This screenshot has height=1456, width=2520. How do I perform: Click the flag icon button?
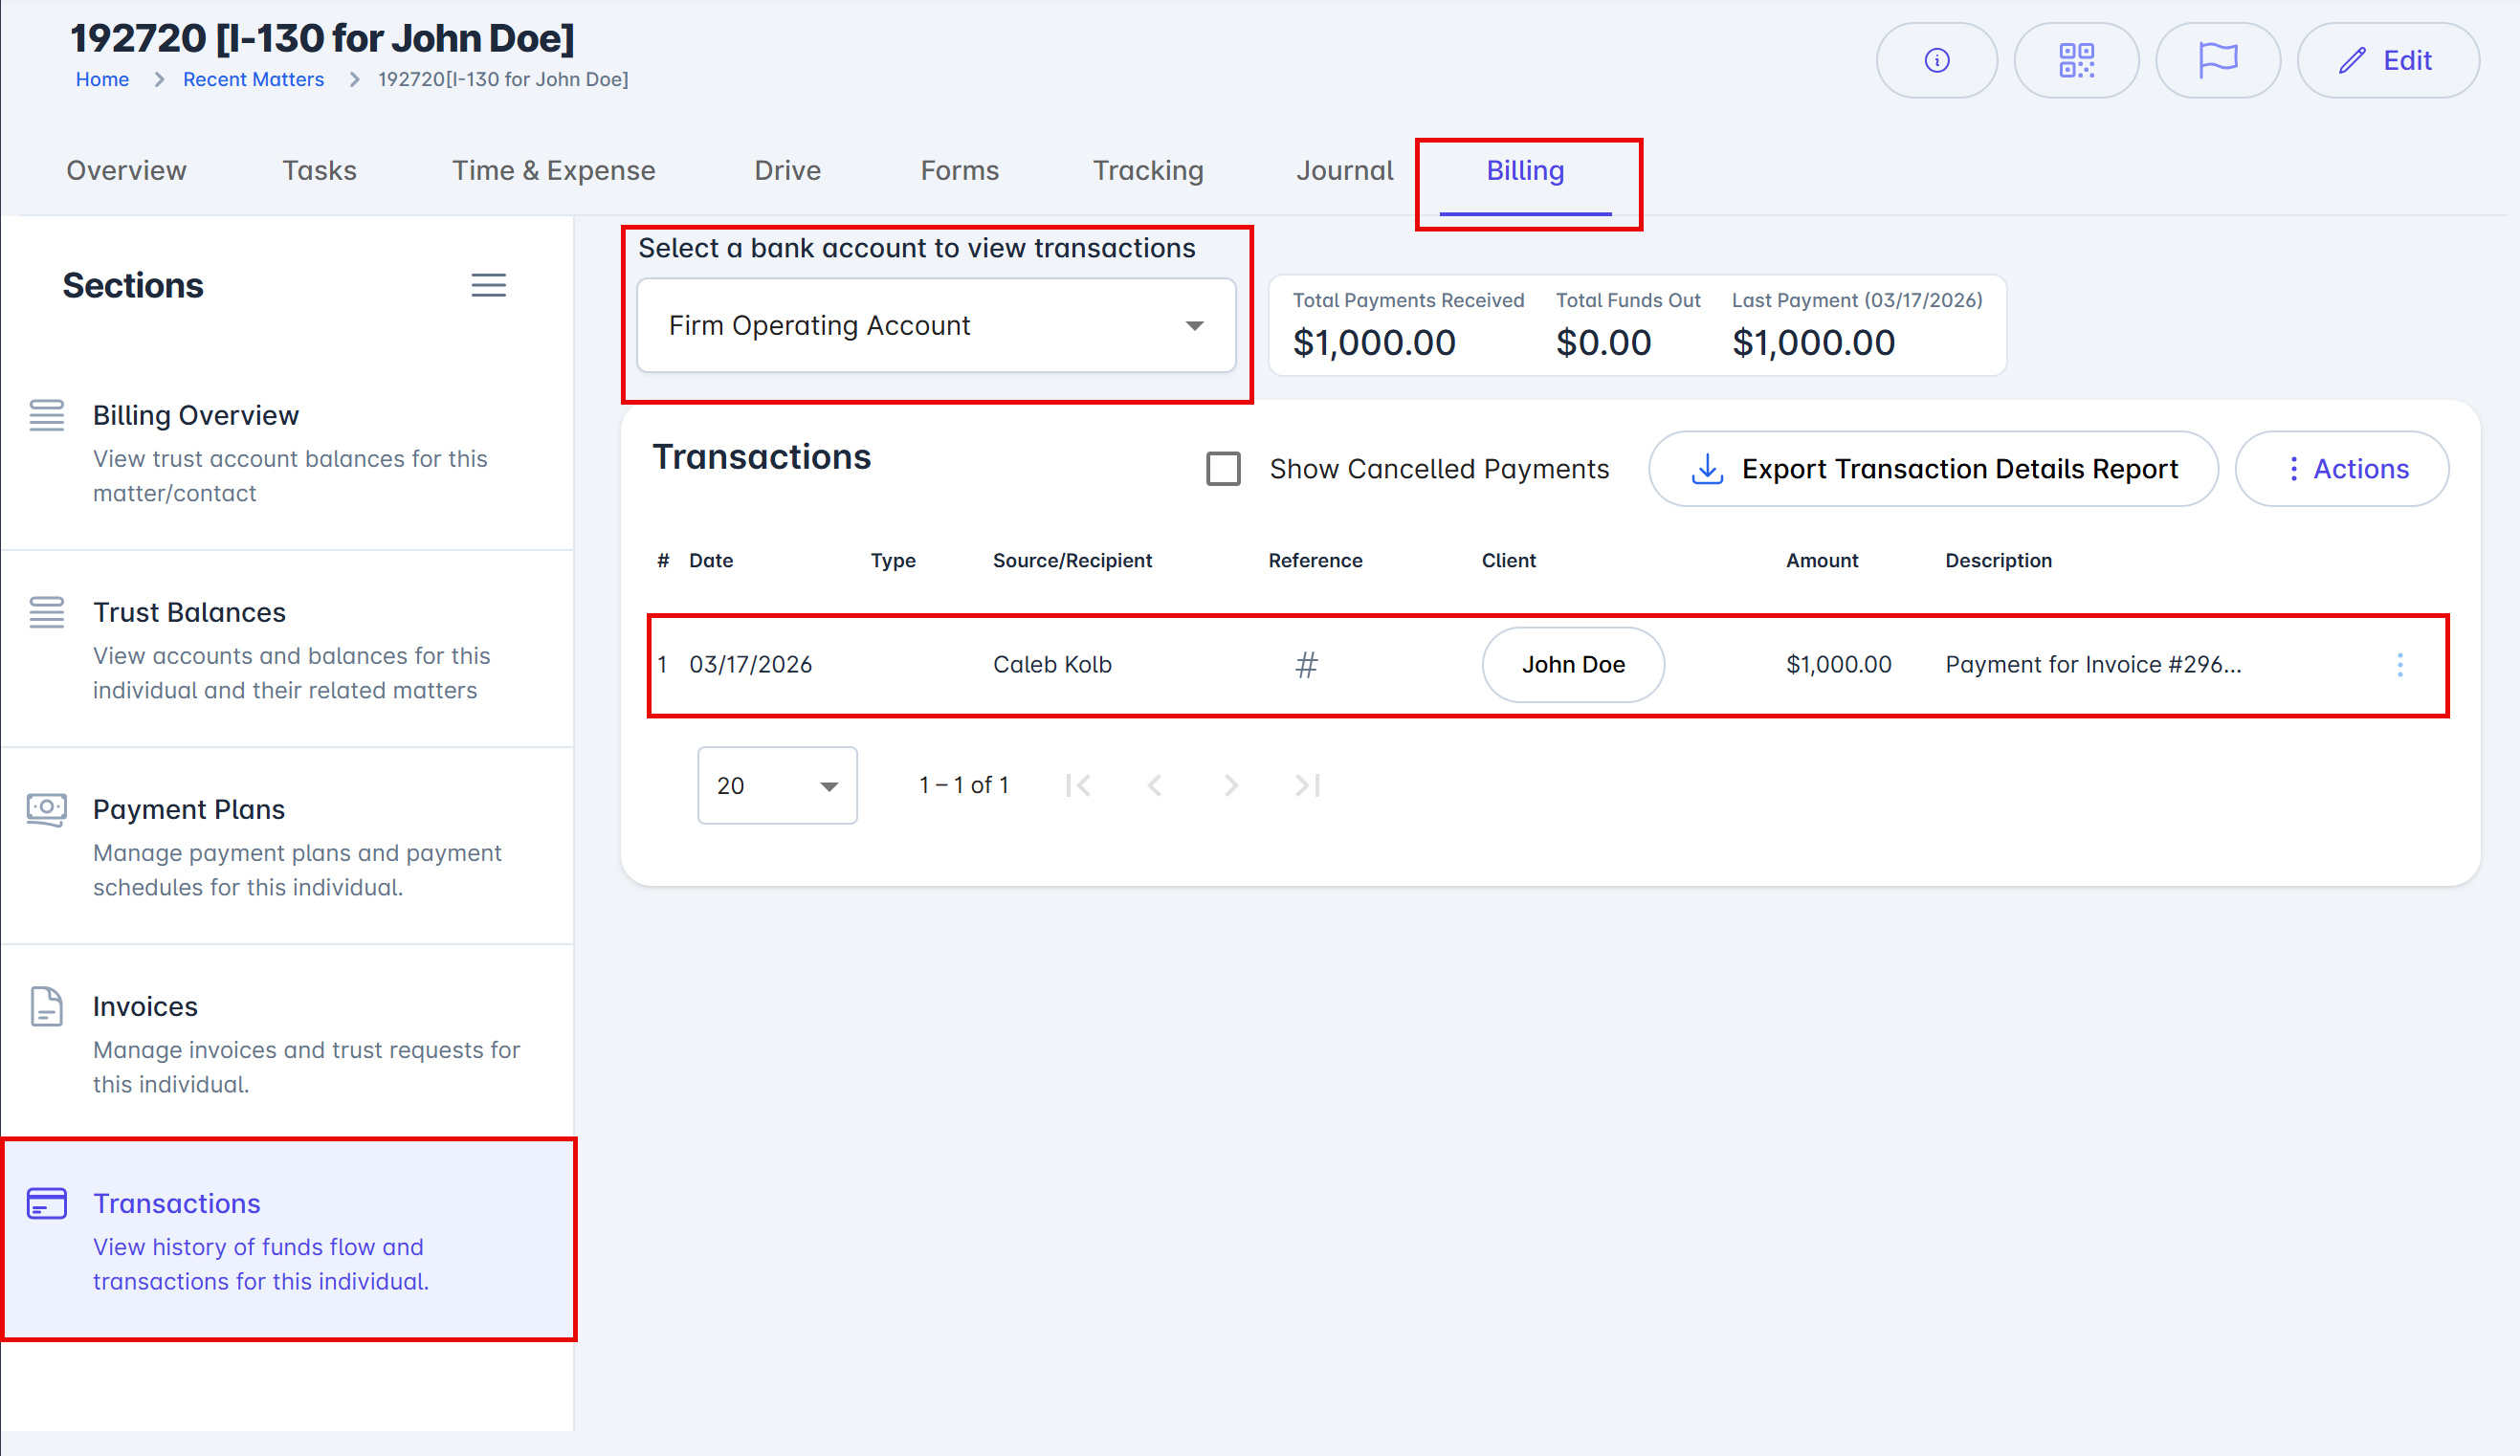2217,61
